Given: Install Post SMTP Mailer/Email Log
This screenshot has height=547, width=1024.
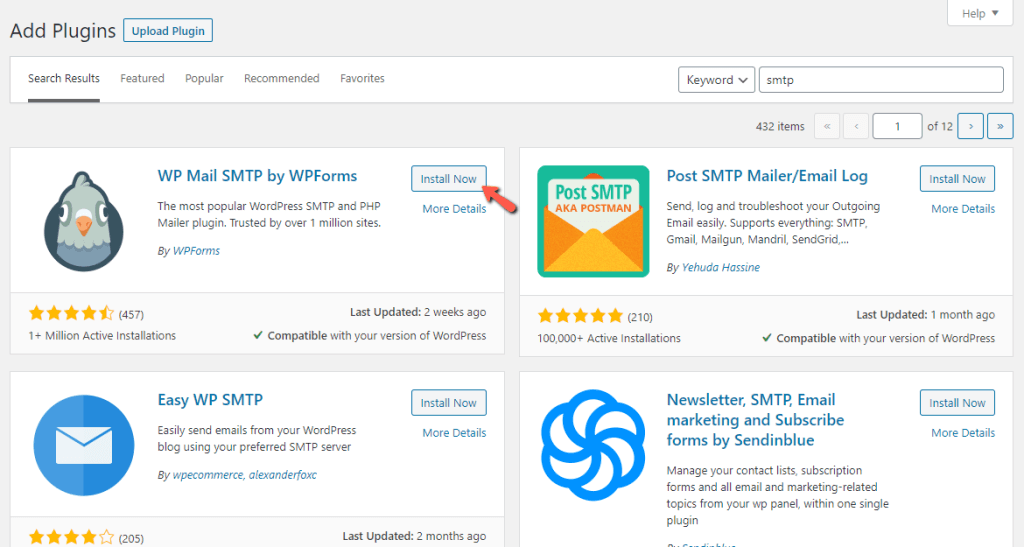Looking at the screenshot, I should pyautogui.click(x=957, y=179).
